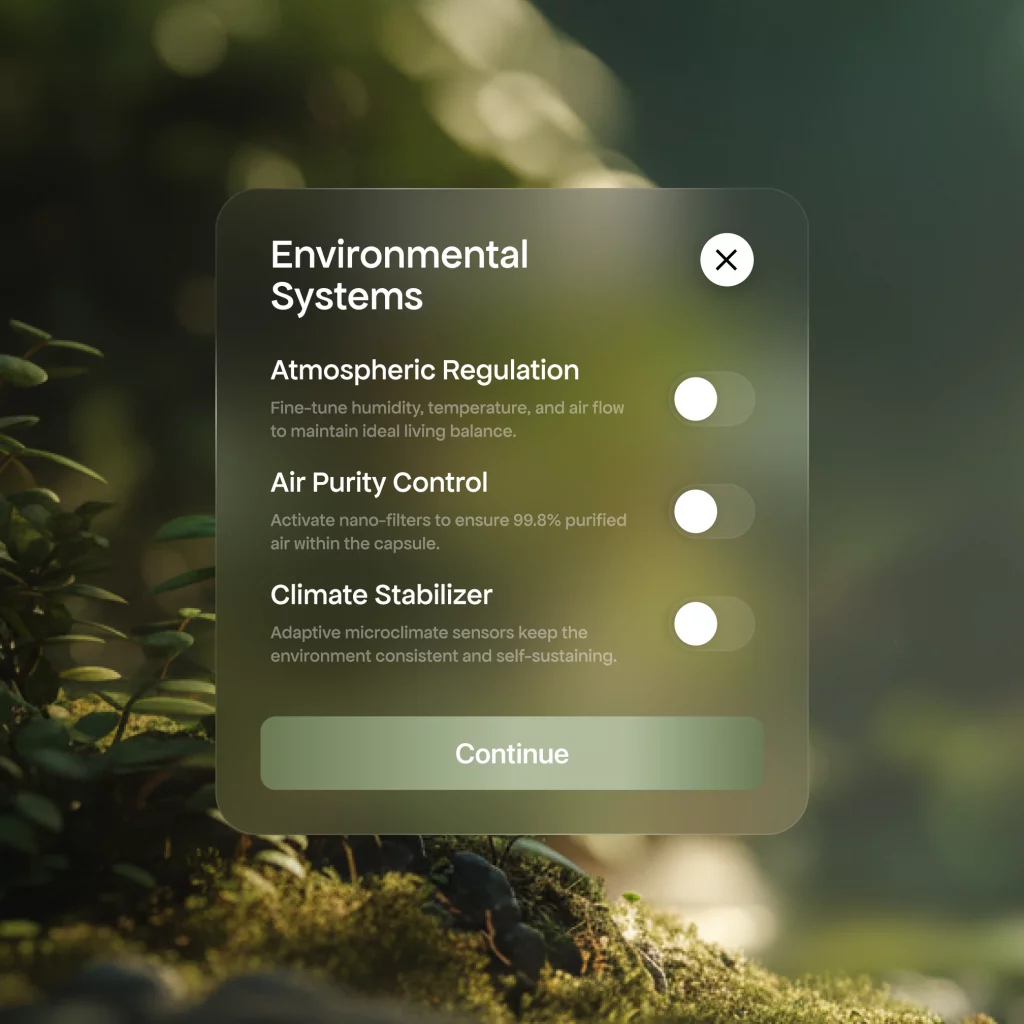Click the empty track of Climate Stabilizer switch
The width and height of the screenshot is (1024, 1024).
[737, 624]
